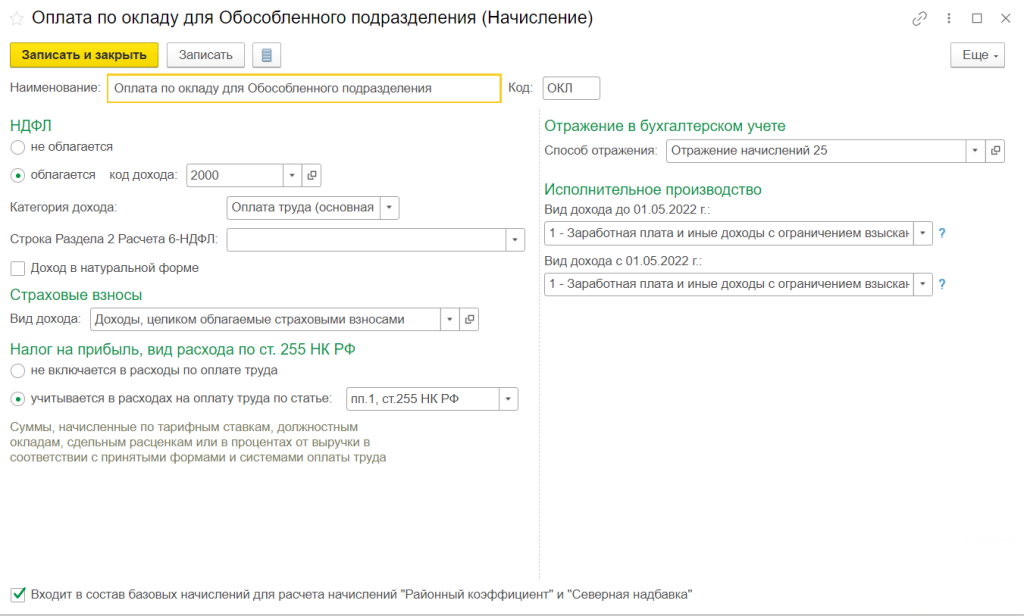Click the list report icon next to Записать

pyautogui.click(x=267, y=55)
